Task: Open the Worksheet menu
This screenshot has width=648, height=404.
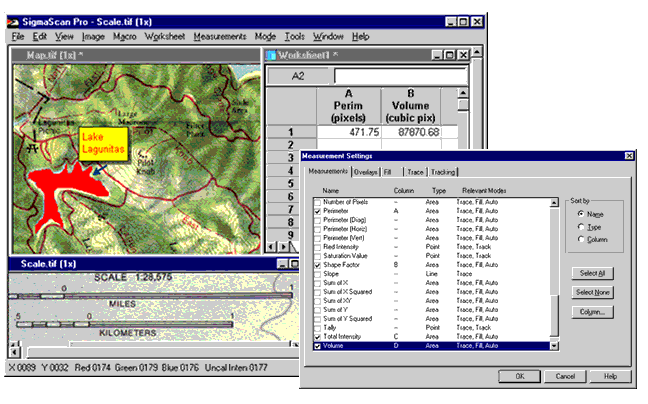Action: coord(164,37)
